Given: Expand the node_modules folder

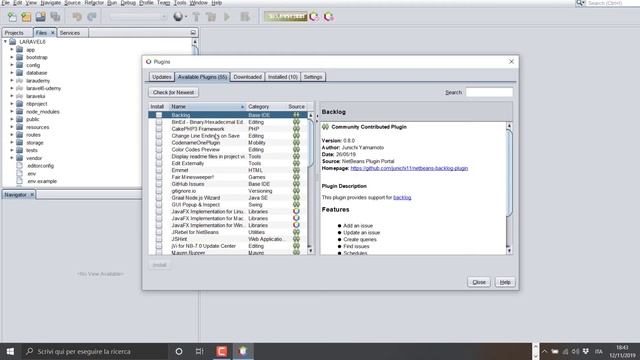Looking at the screenshot, I should [12, 111].
